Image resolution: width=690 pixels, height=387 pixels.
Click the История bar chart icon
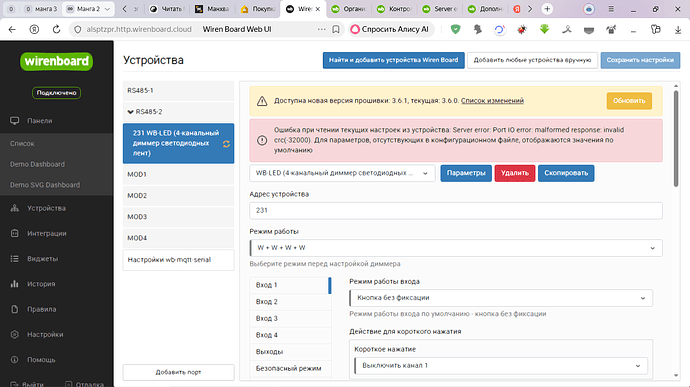pos(15,284)
